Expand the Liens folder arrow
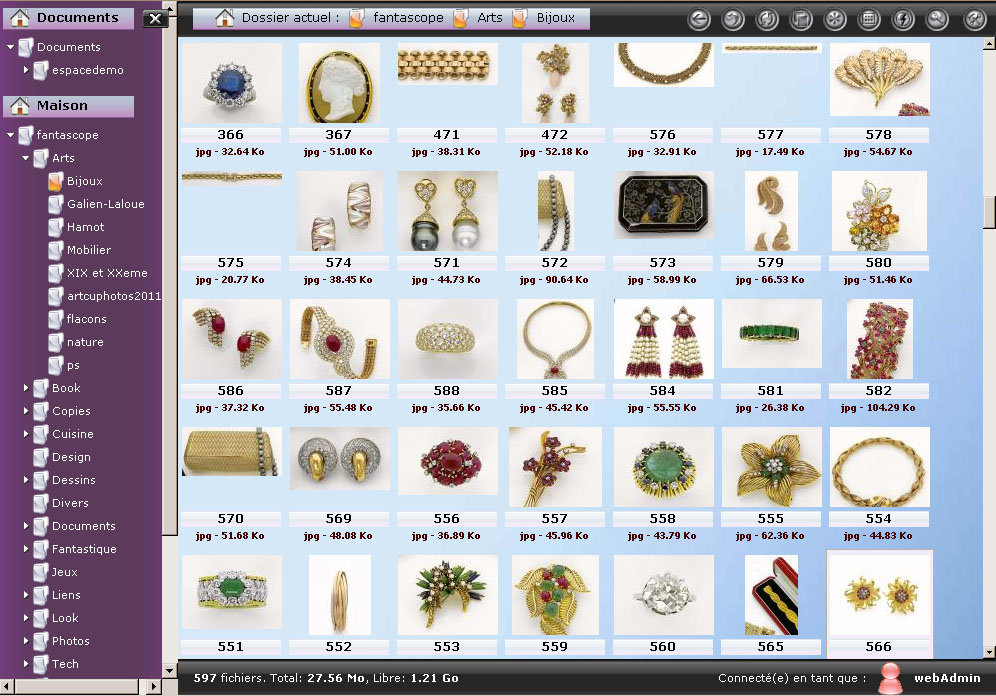Image resolution: width=996 pixels, height=696 pixels. 26,594
